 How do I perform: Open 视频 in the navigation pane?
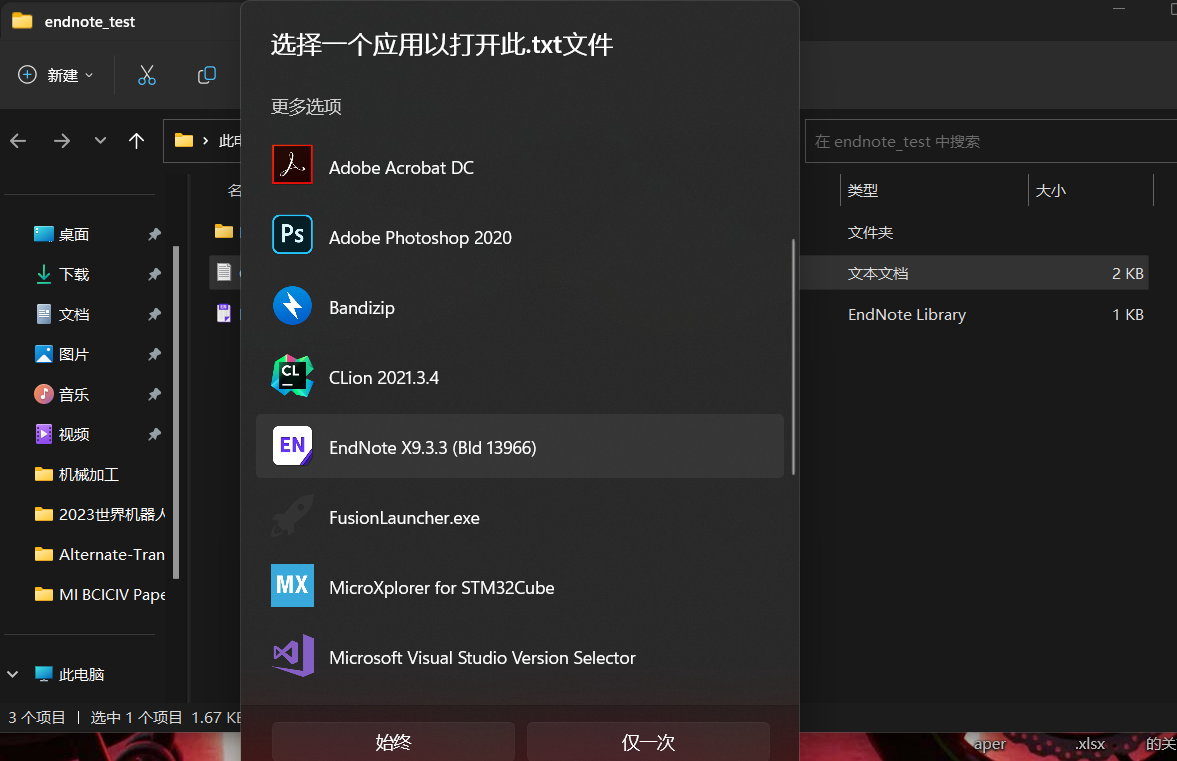tap(74, 434)
